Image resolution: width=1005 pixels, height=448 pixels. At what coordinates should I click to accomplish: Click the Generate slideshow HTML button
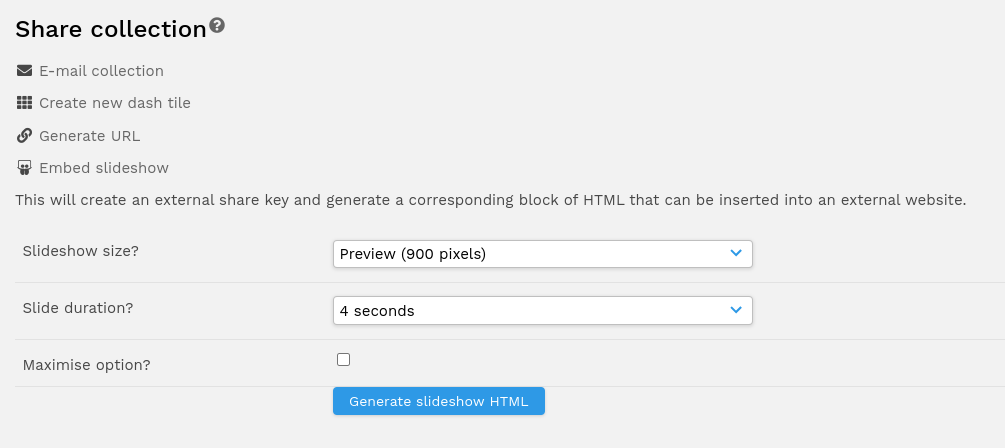click(438, 401)
